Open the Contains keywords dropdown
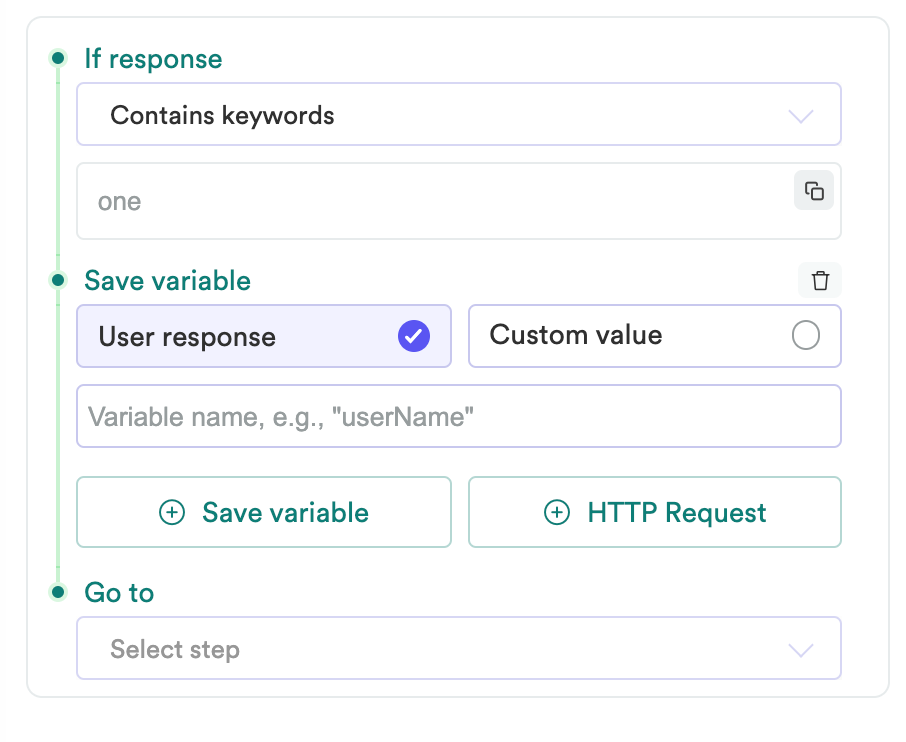Image resolution: width=906 pixels, height=742 pixels. click(459, 114)
